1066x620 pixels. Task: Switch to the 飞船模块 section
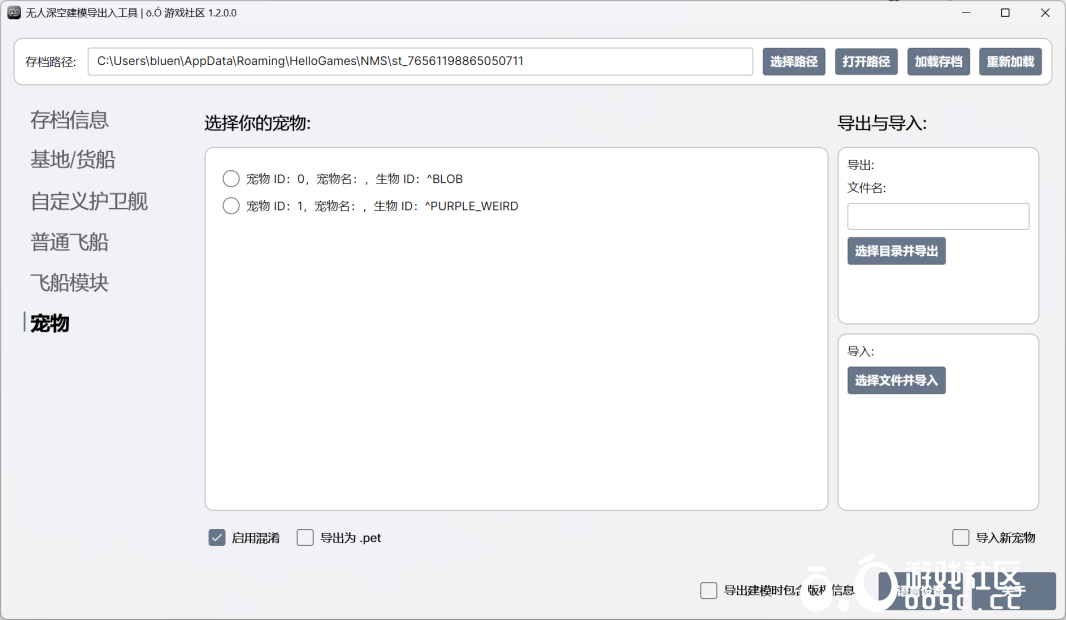(68, 282)
